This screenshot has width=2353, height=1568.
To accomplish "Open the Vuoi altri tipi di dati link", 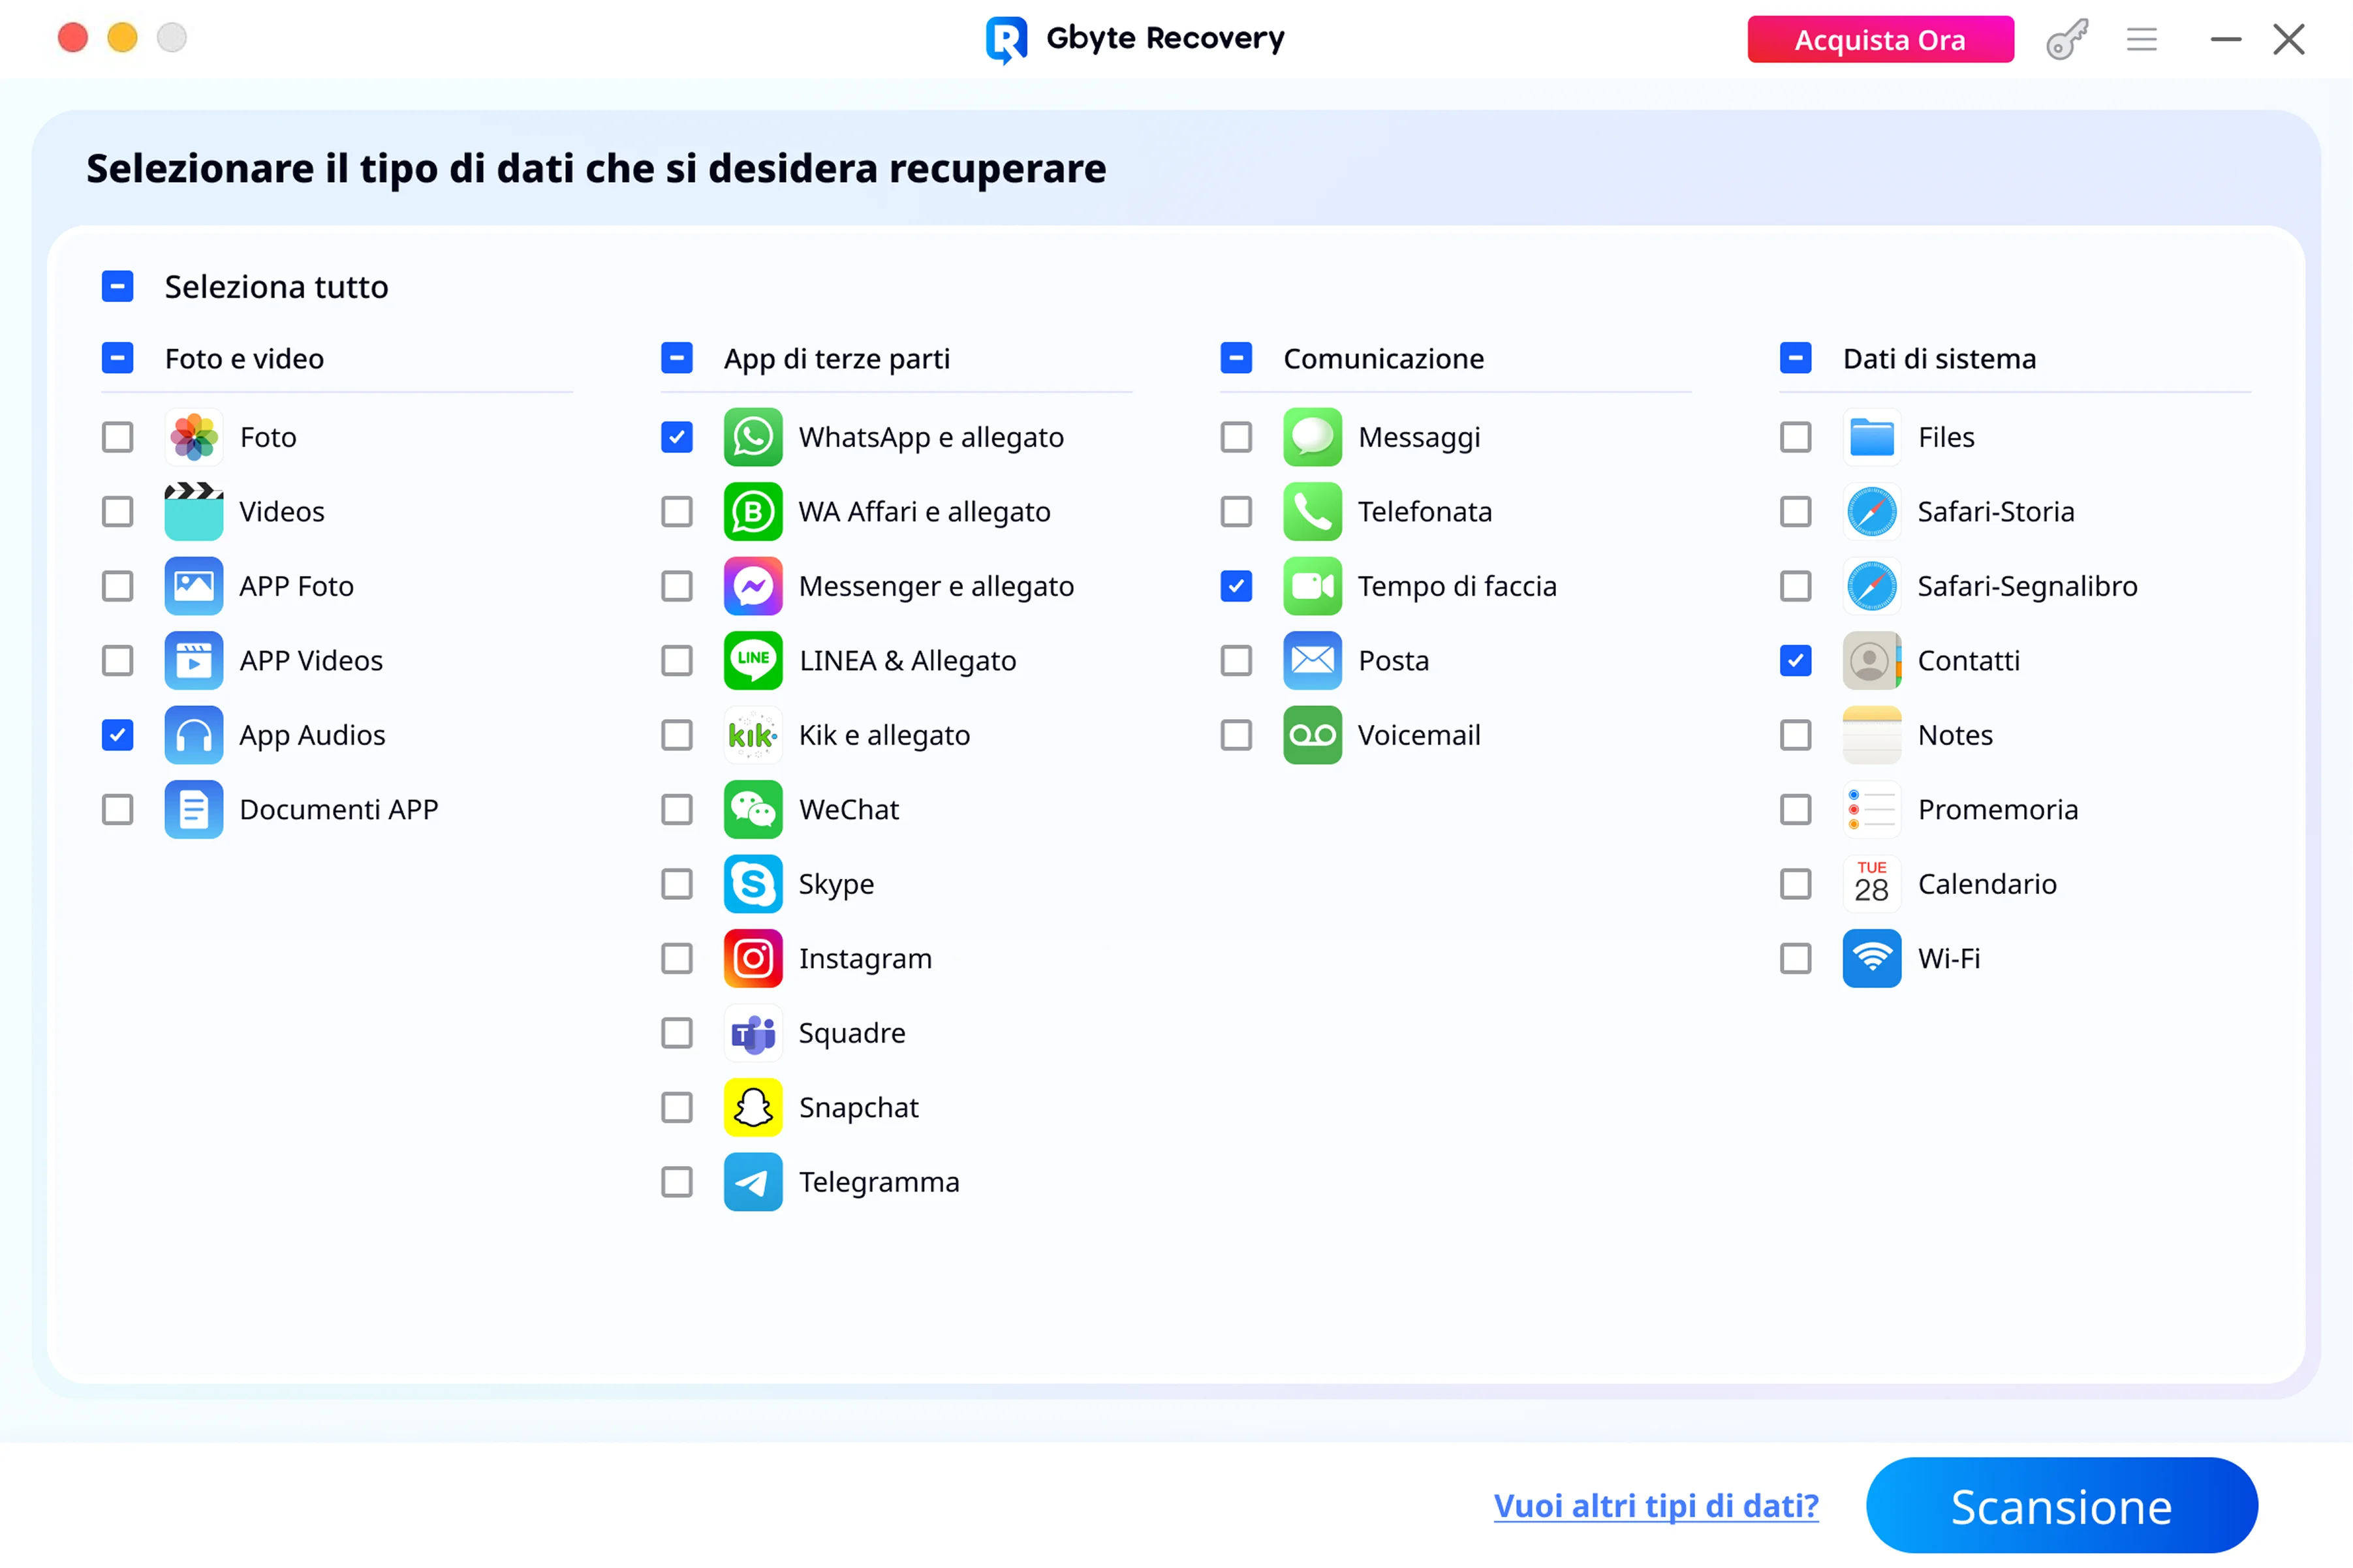I will point(1655,1505).
